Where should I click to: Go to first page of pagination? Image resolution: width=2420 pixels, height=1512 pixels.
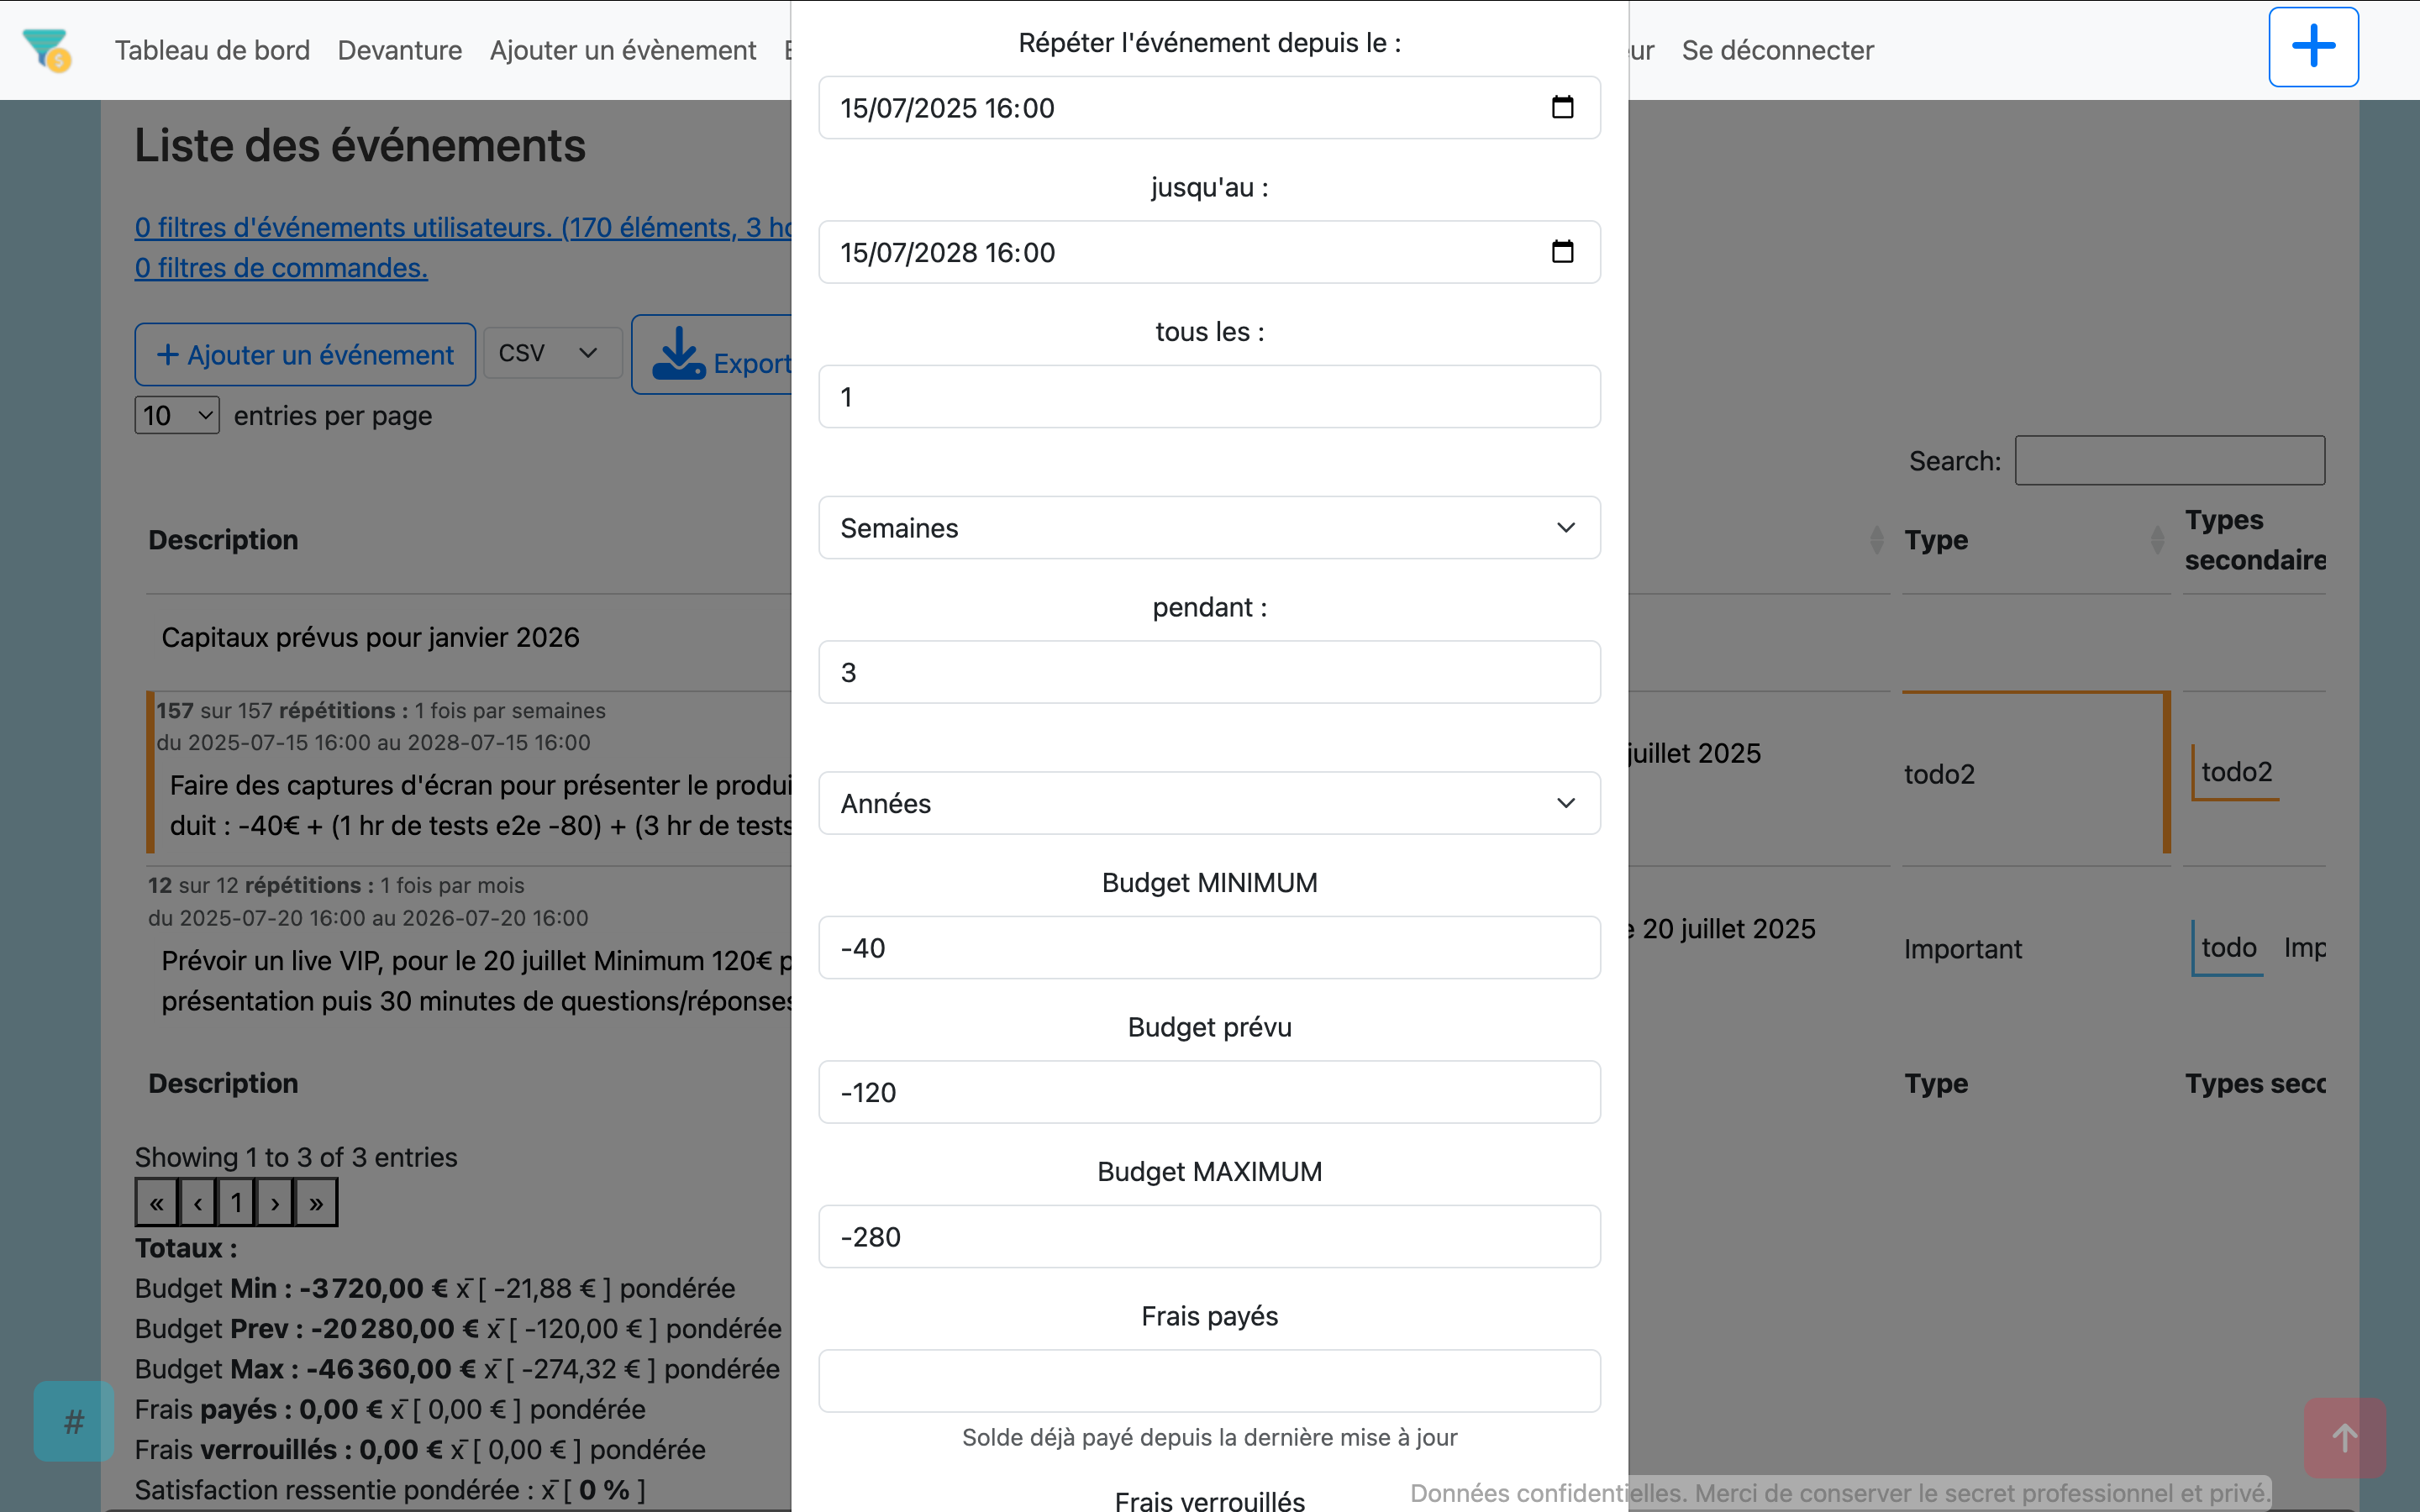coord(157,1203)
